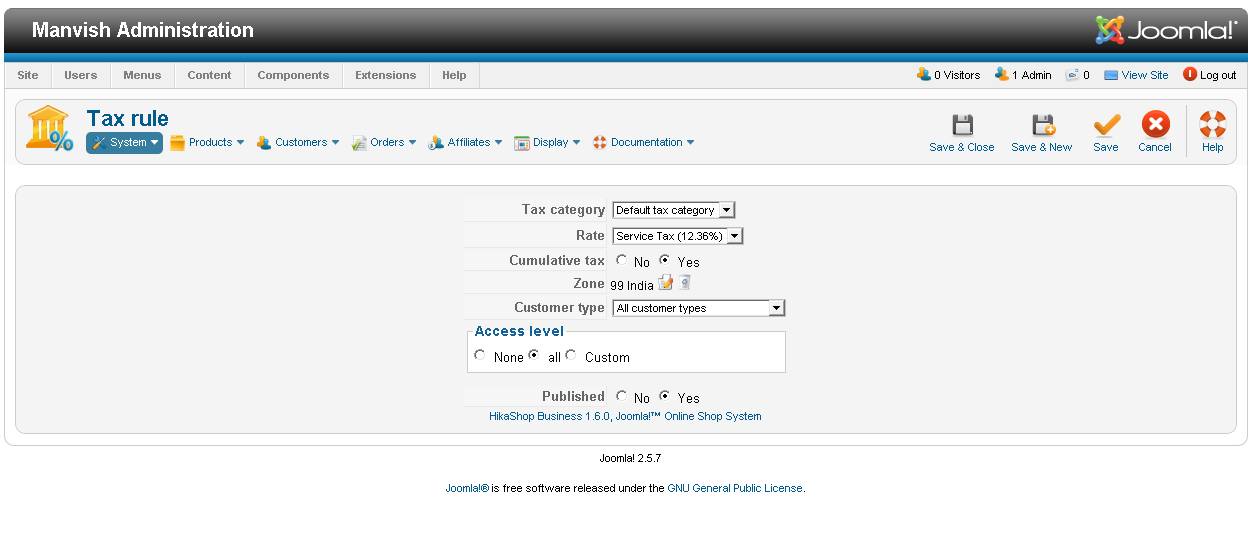This screenshot has height=538, width=1248.
Task: Click the Manvish Administration title
Action: [x=143, y=30]
